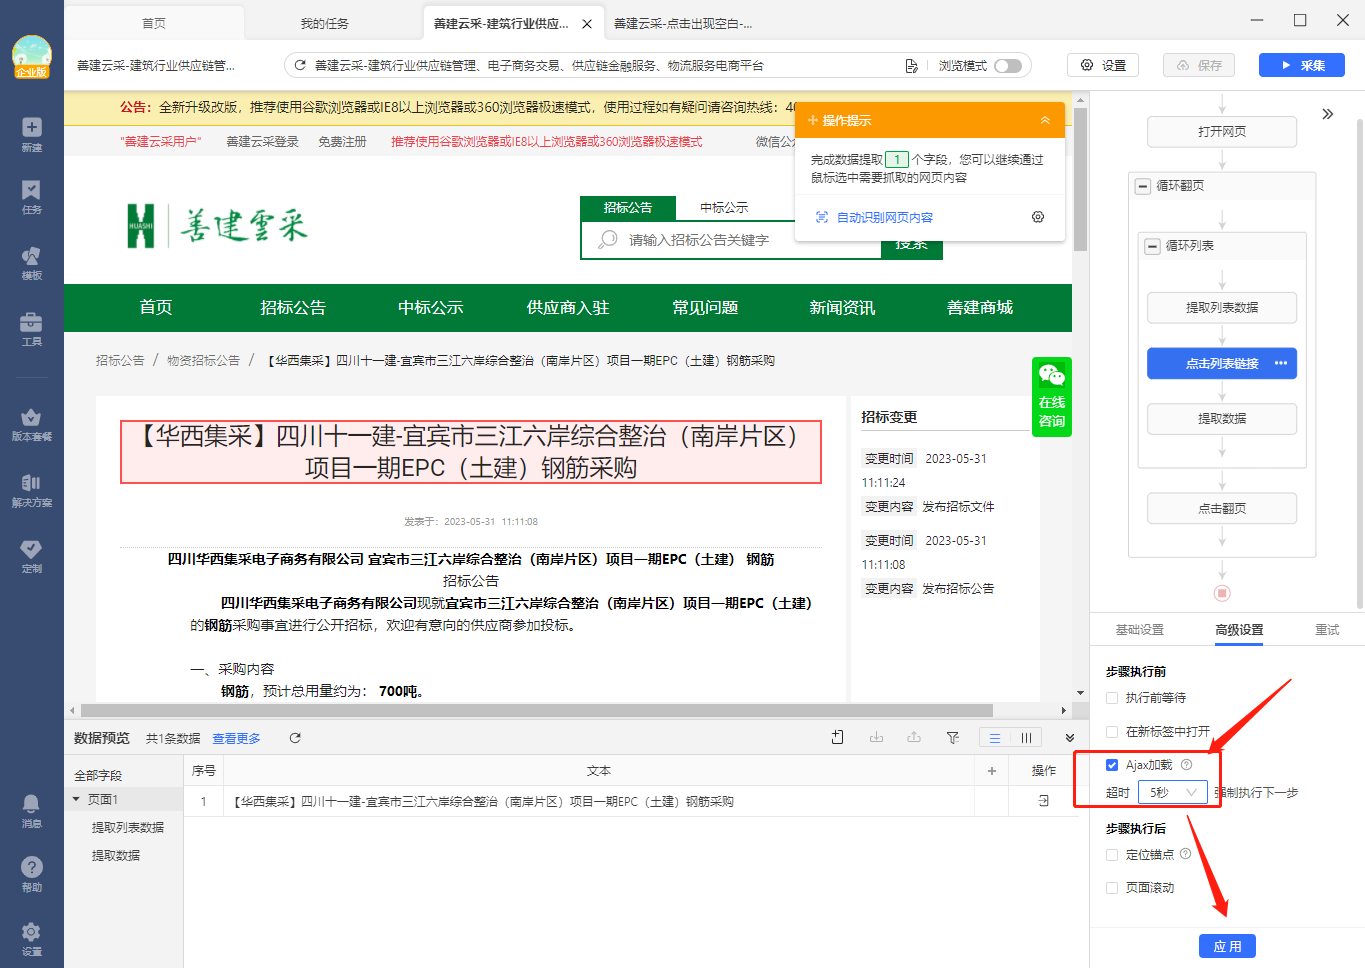
Task: Click the 提取列表数据 workflow step
Action: coord(1222,307)
